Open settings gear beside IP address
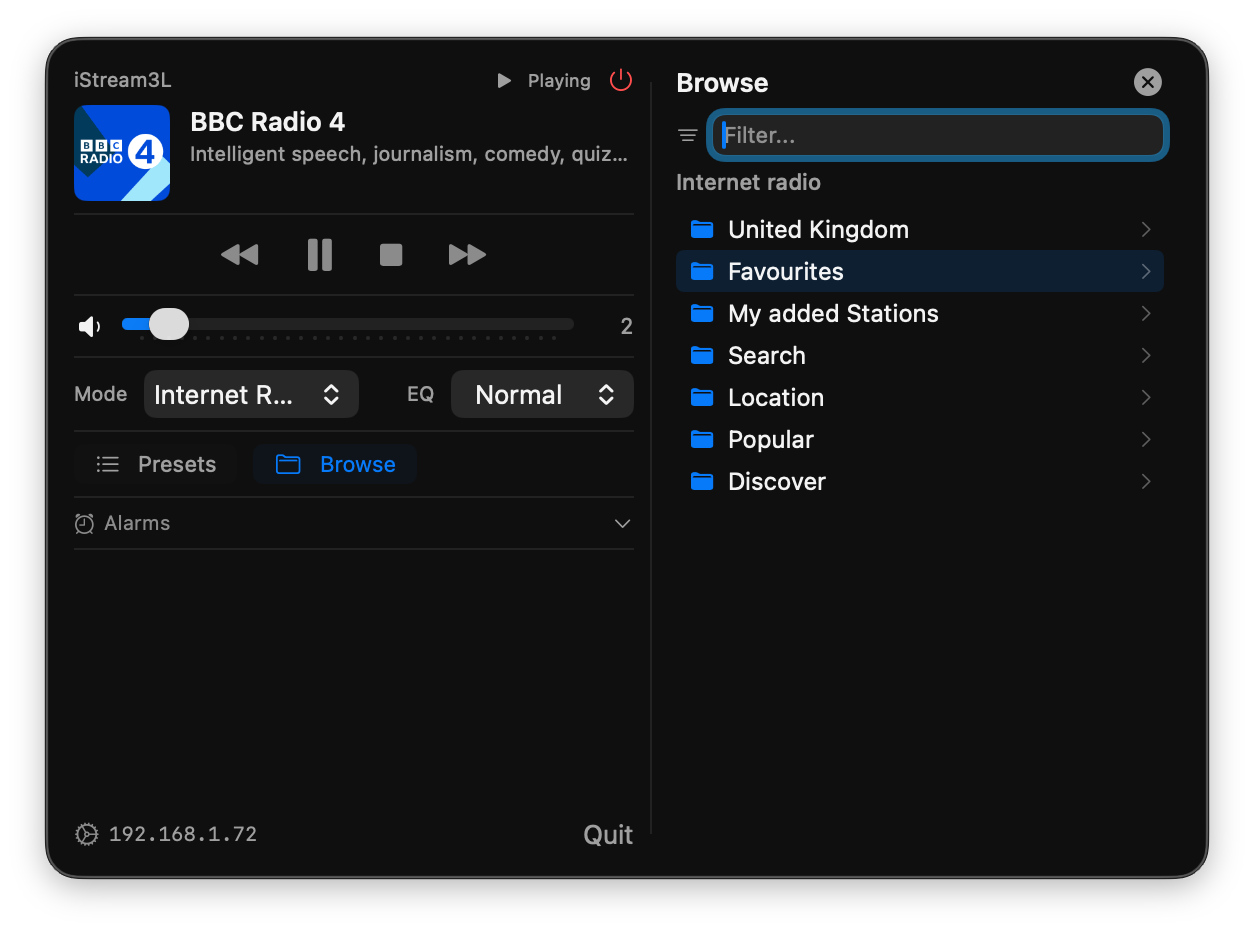The width and height of the screenshot is (1254, 932). coord(87,834)
